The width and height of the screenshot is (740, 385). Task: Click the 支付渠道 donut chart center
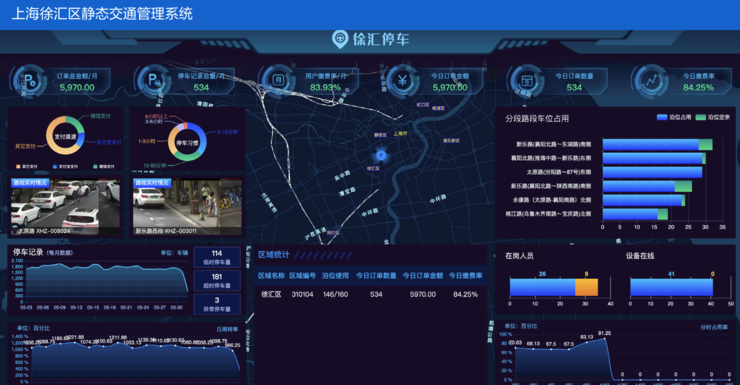tap(65, 136)
